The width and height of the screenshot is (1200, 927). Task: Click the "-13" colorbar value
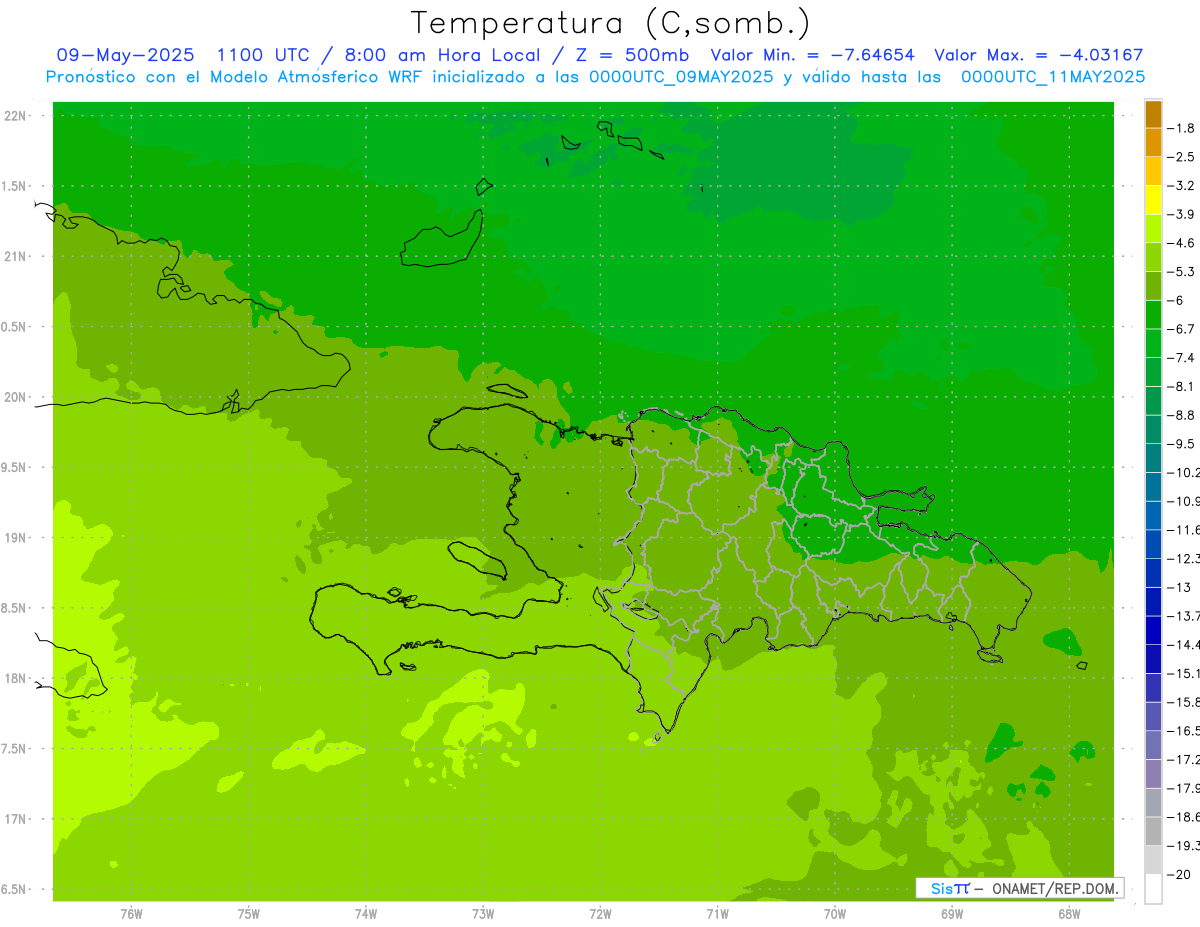1181,587
